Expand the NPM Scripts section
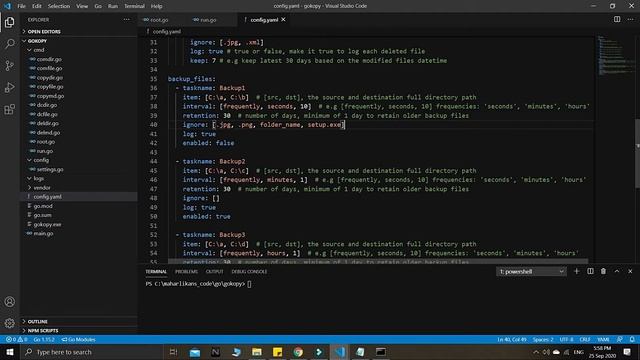Viewport: 640px width, 360px height. pos(43,331)
